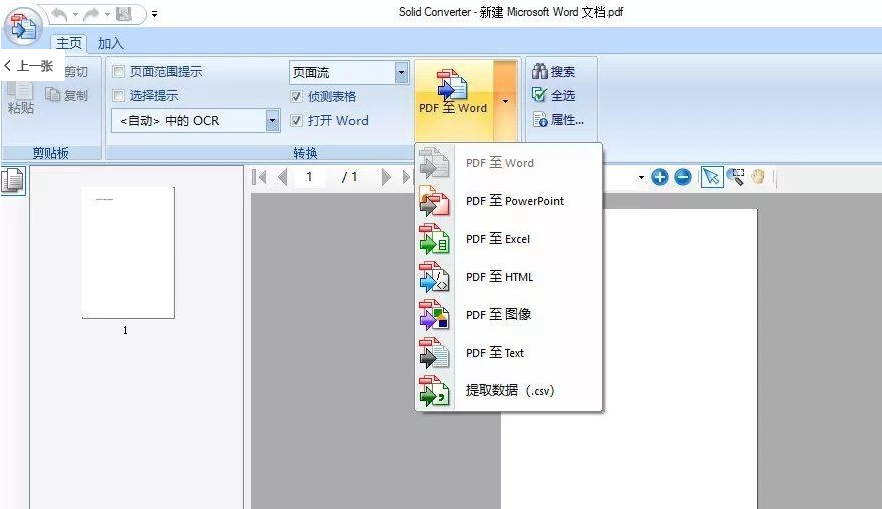Go to previous page navigation arrow
882x509 pixels.
283,177
